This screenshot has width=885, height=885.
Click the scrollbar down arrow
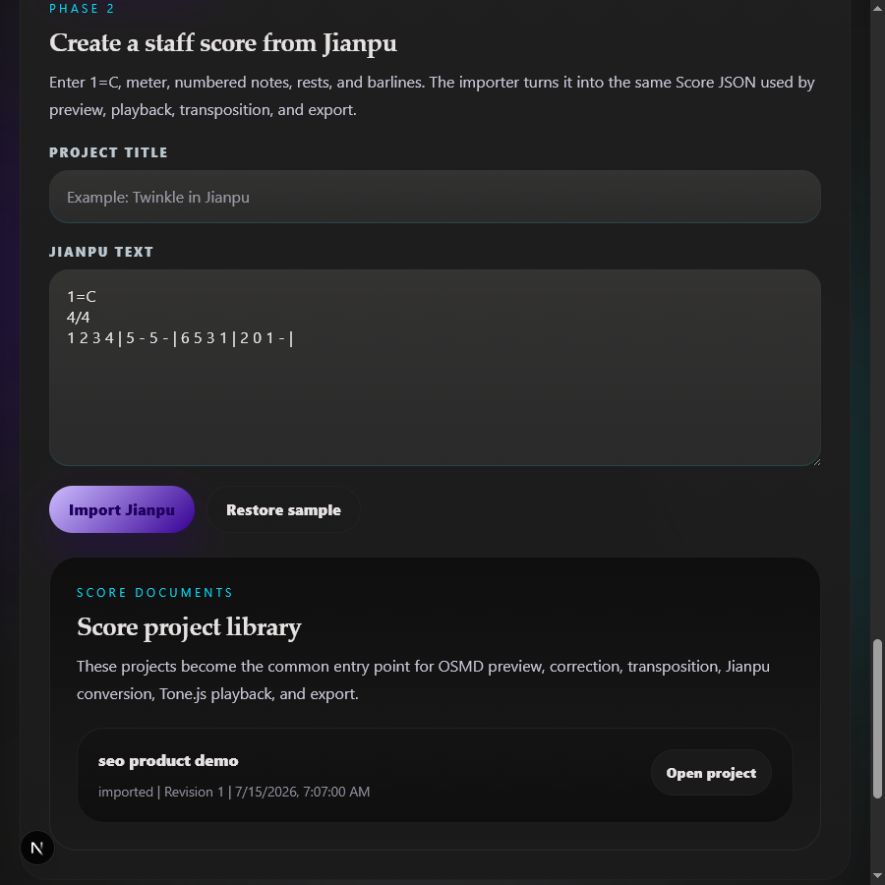click(877, 877)
